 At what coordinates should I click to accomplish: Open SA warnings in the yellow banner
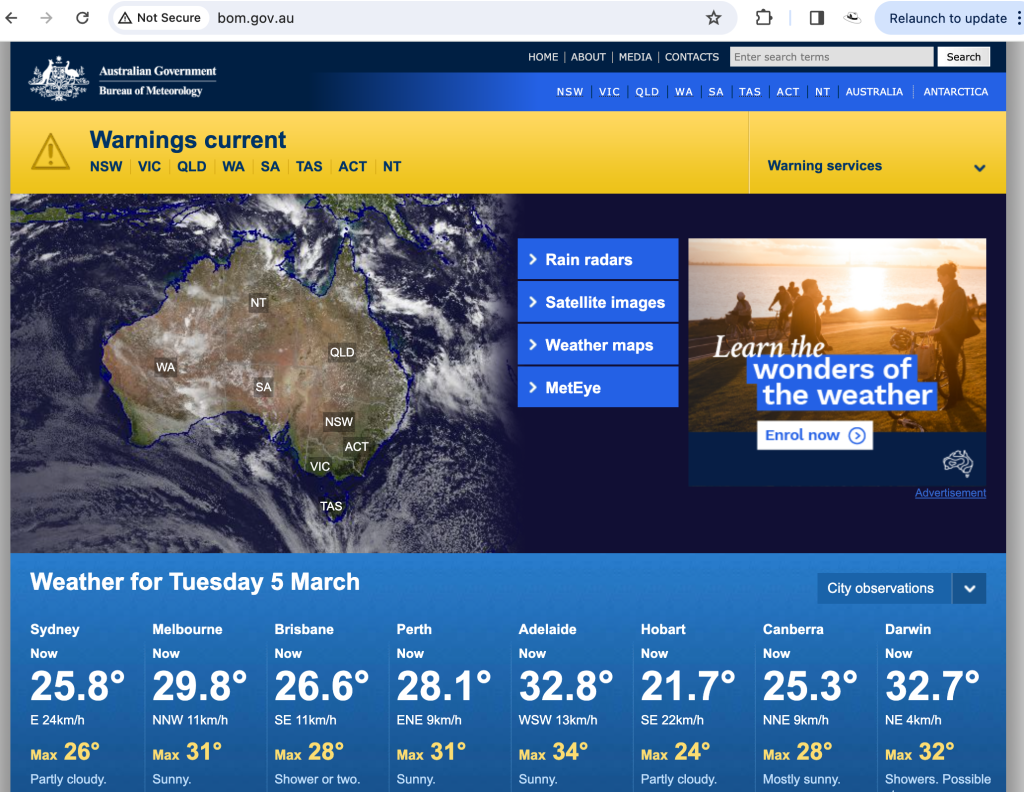(x=270, y=166)
